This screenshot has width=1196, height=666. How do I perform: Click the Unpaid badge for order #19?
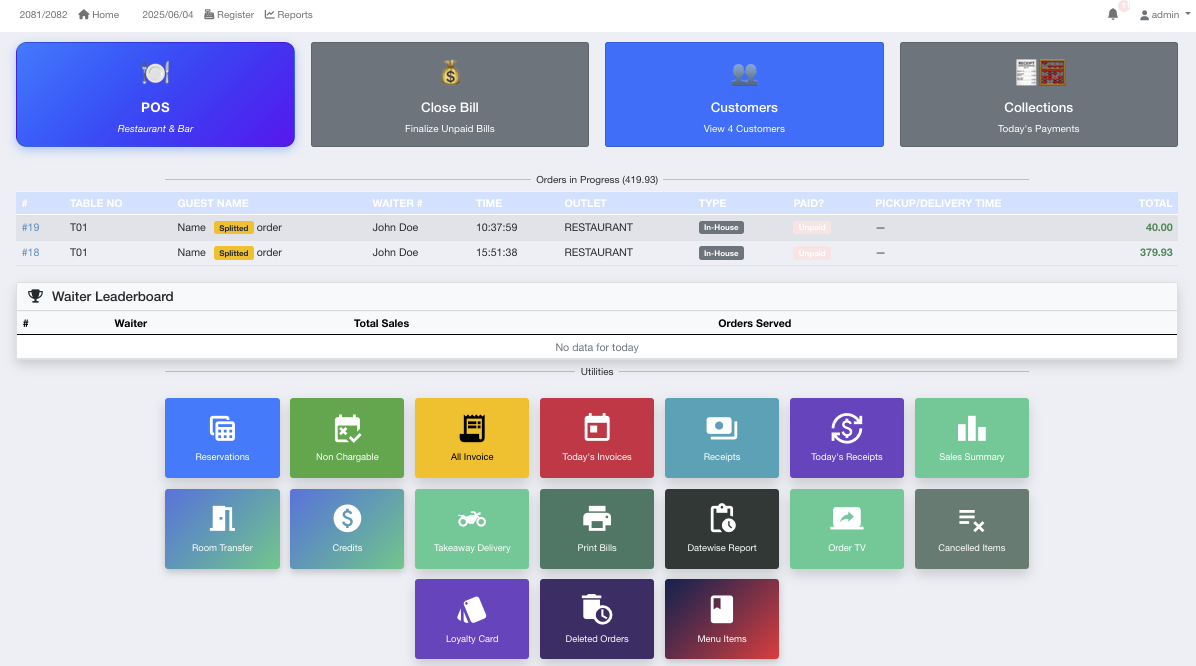tap(812, 227)
